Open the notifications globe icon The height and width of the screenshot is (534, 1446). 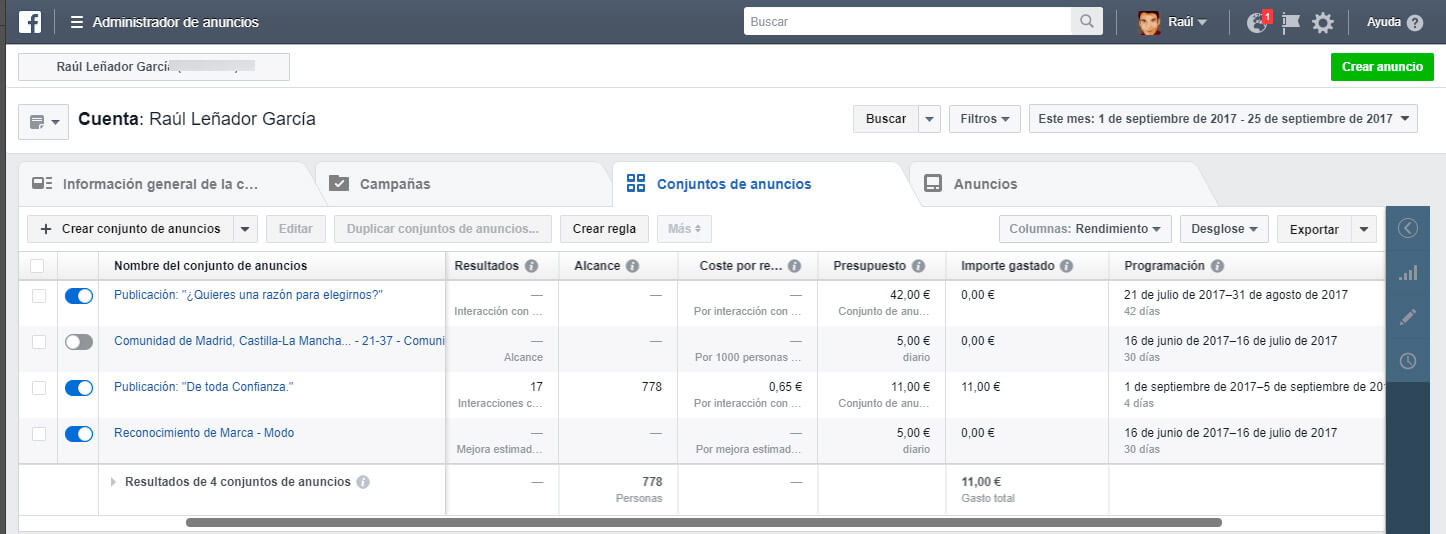point(1258,22)
